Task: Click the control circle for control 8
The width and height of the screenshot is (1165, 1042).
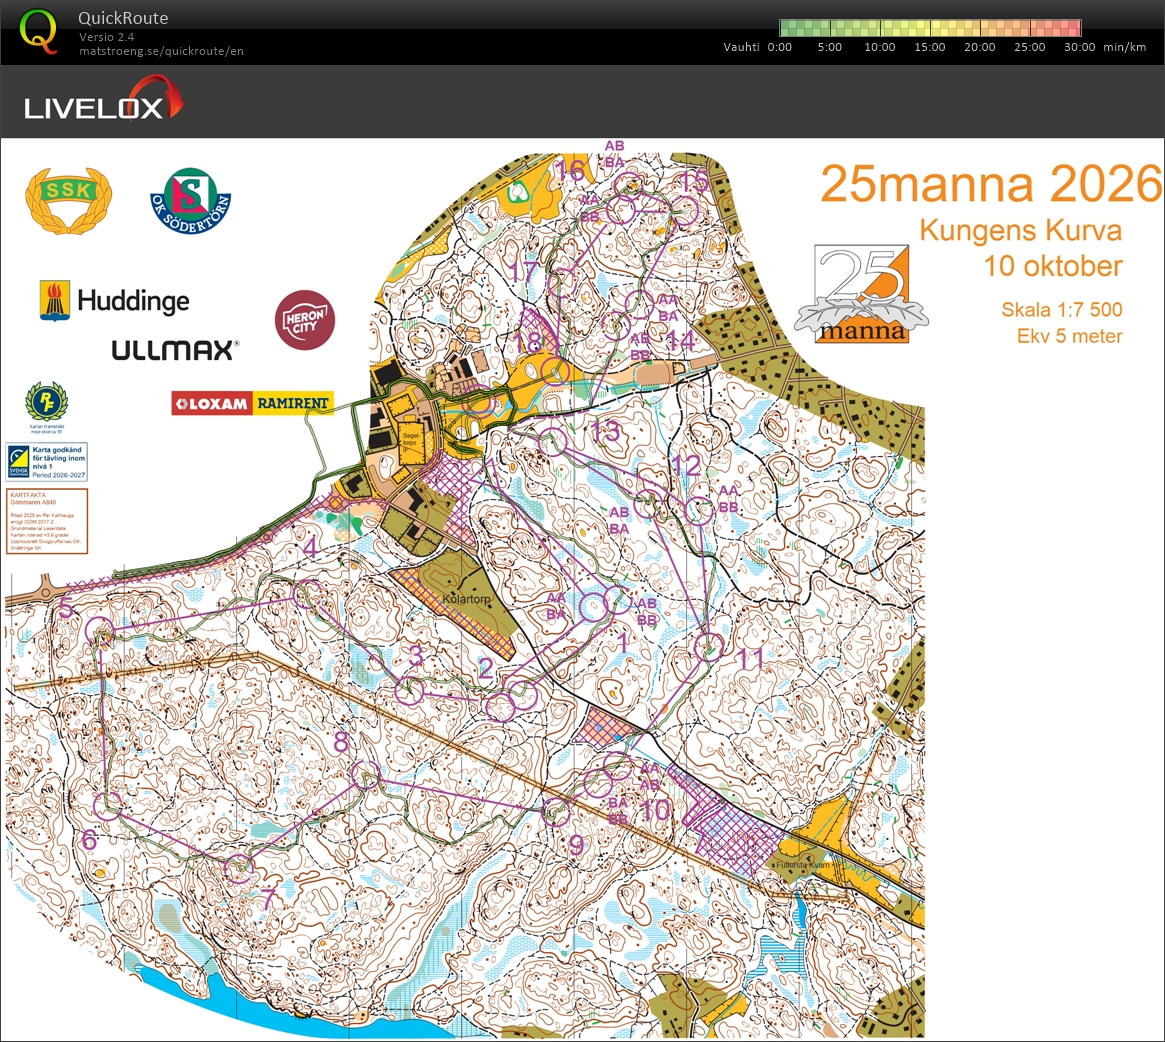Action: (365, 776)
